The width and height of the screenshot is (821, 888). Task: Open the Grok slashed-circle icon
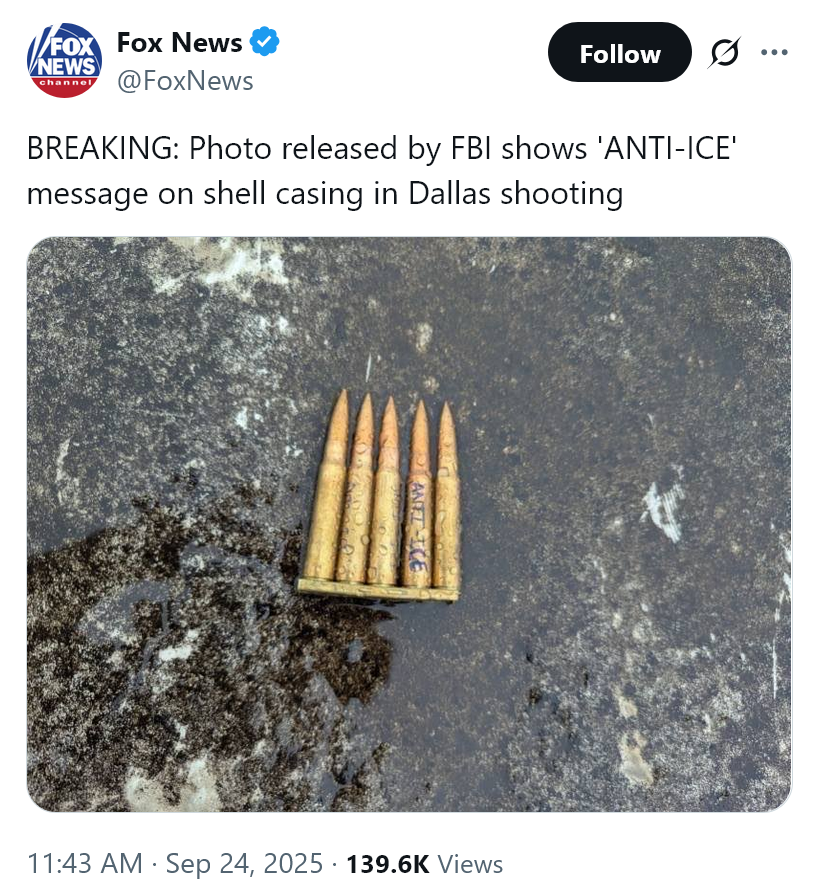pos(724,53)
